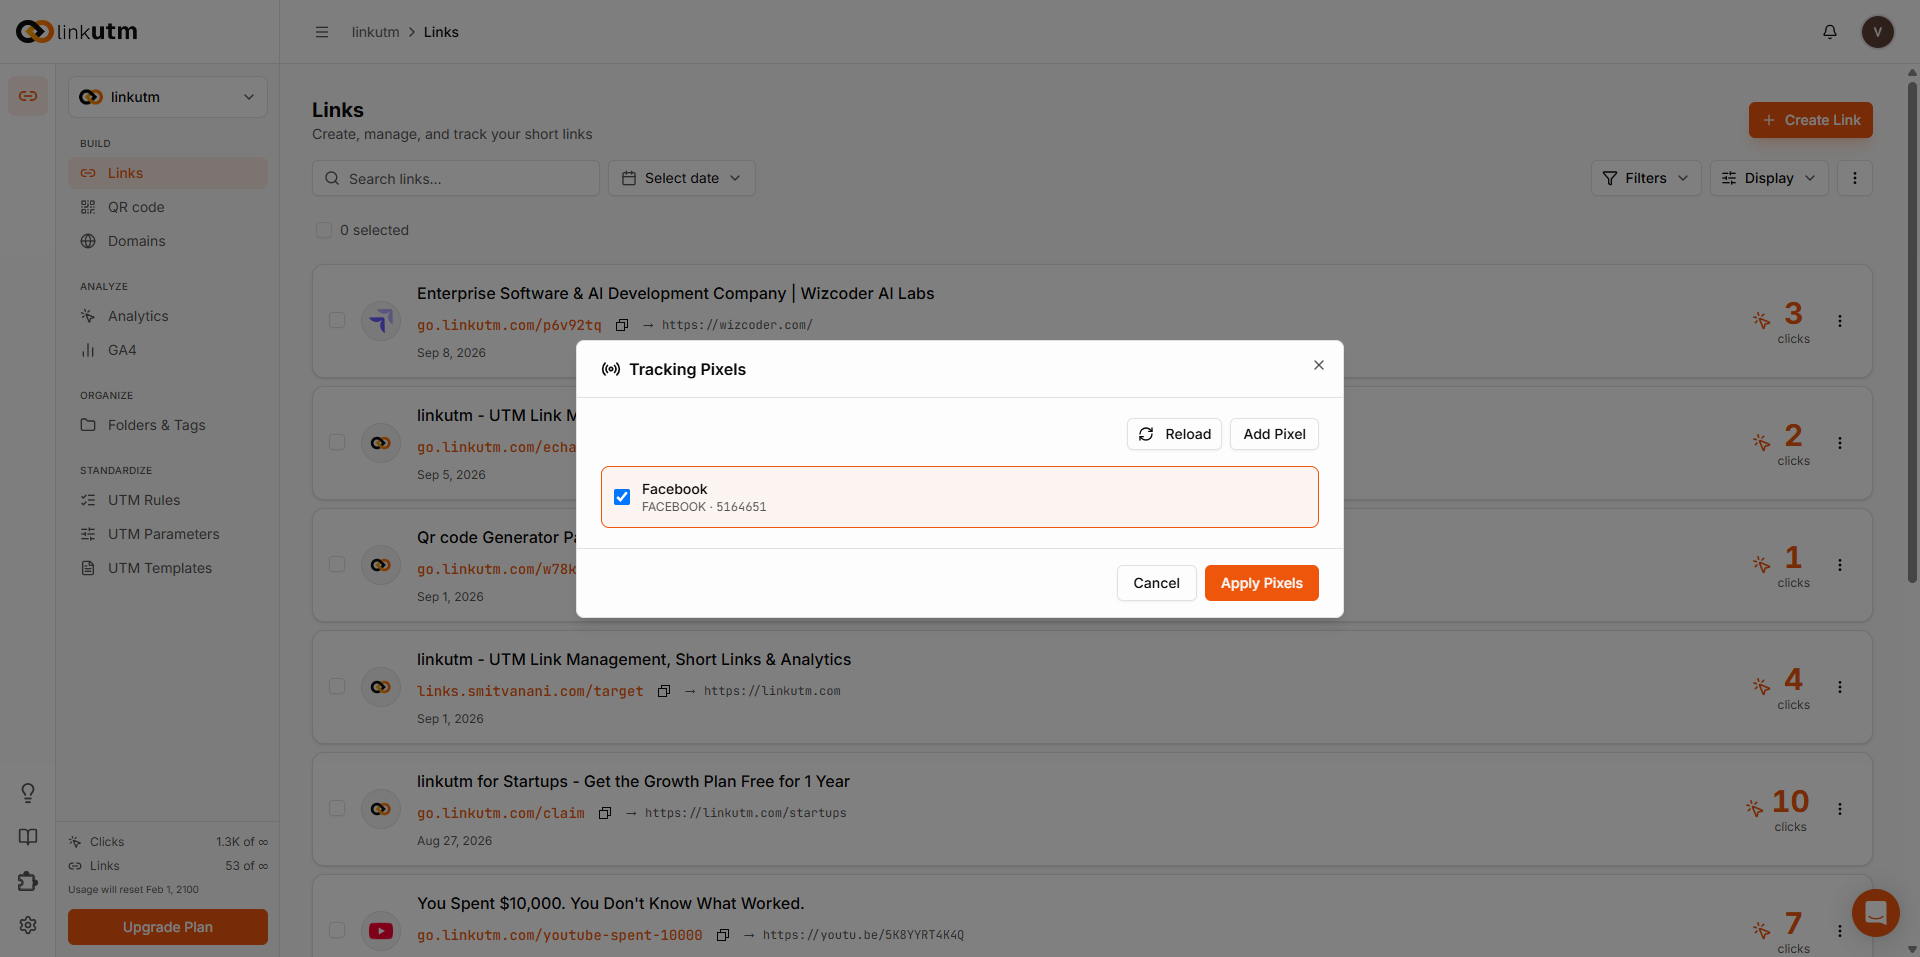Open UTM Templates

point(168,568)
